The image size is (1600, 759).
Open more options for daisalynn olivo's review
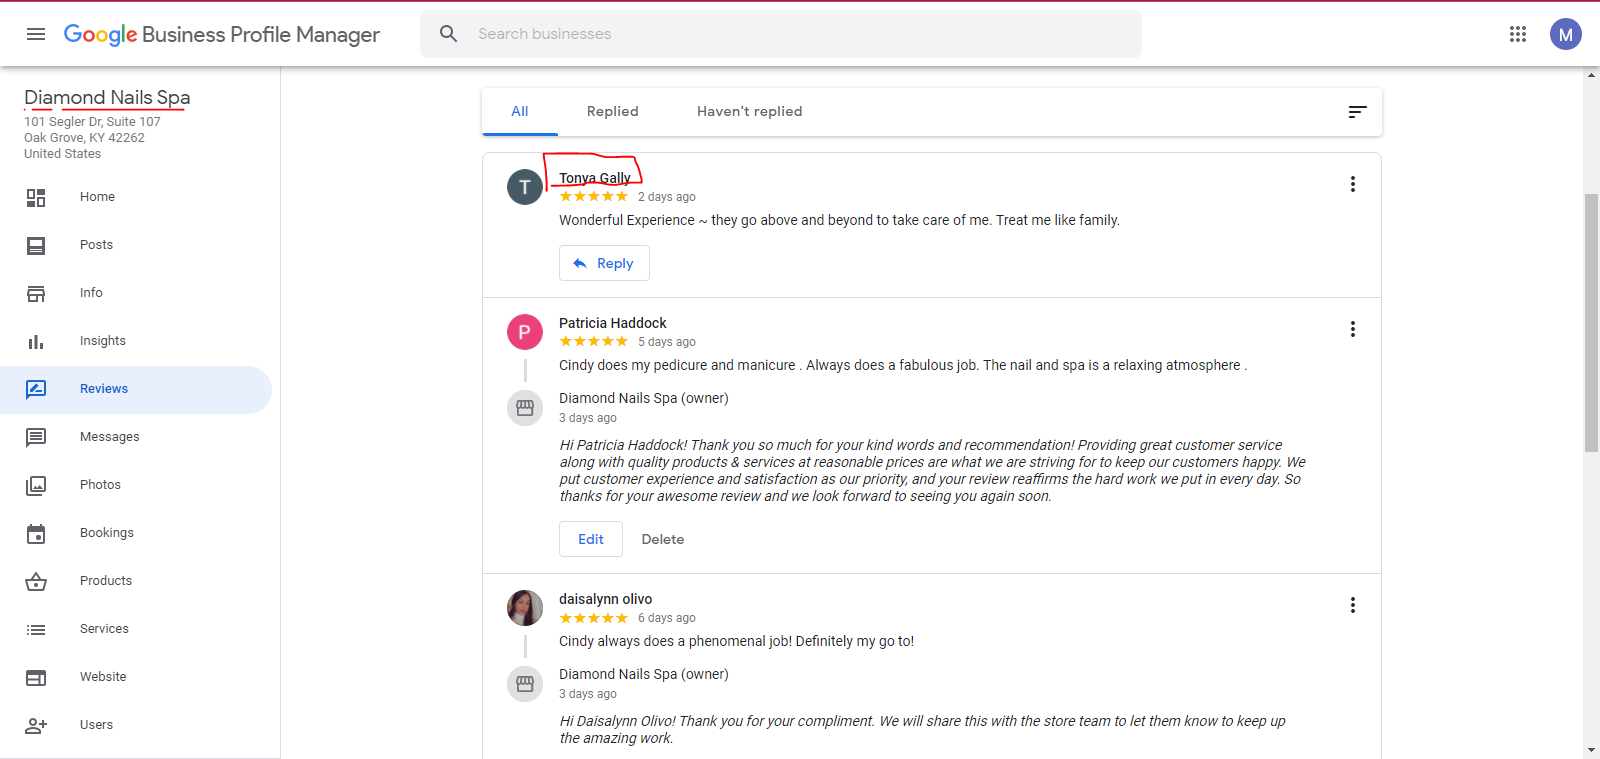point(1353,605)
